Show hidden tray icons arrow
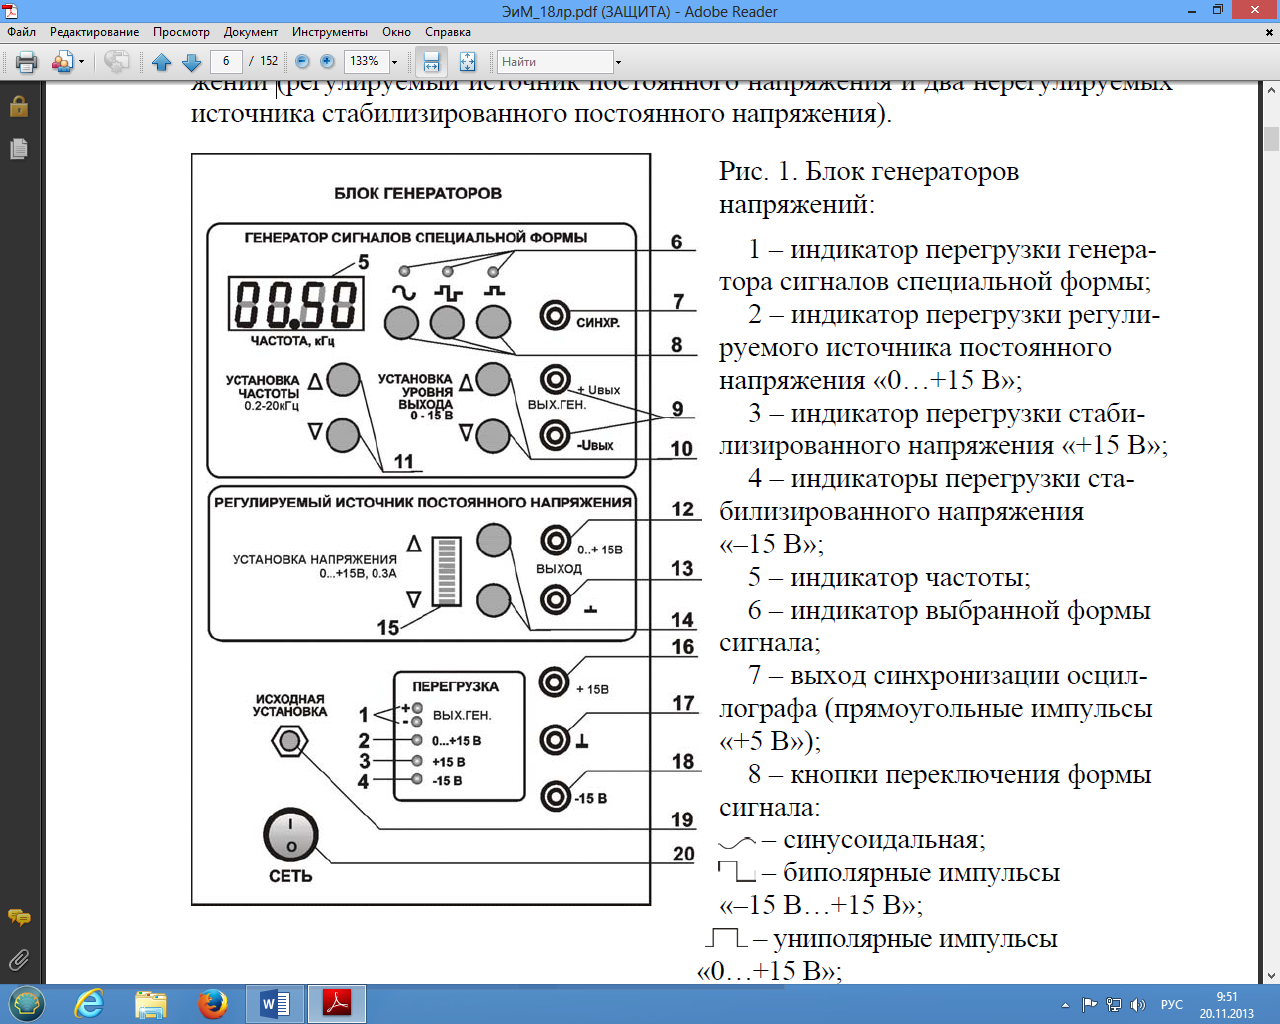This screenshot has width=1280, height=1024. click(1065, 1005)
